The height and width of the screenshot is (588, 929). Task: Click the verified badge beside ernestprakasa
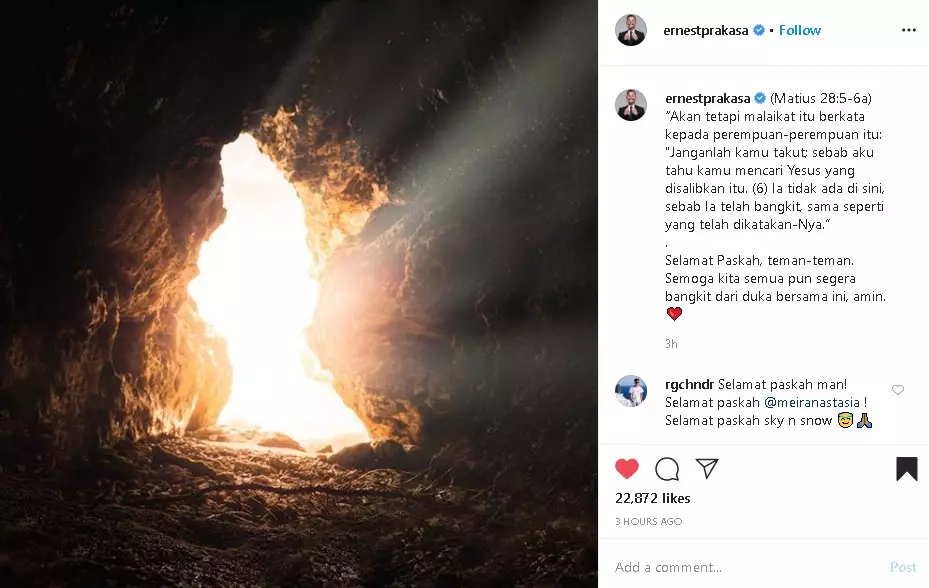[x=758, y=30]
